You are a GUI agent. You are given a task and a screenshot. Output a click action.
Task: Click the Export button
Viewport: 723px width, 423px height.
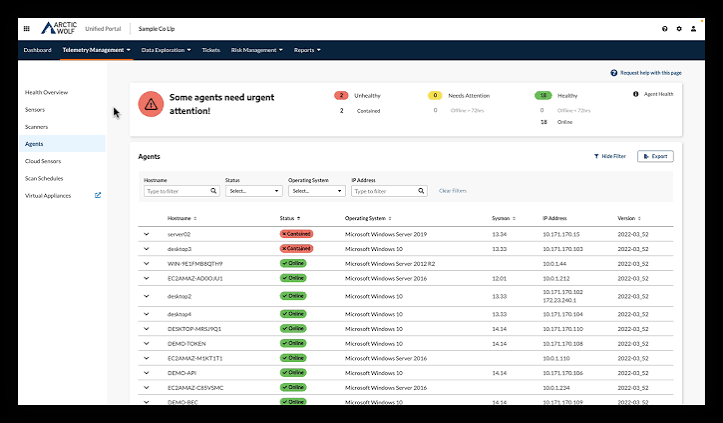coord(655,156)
